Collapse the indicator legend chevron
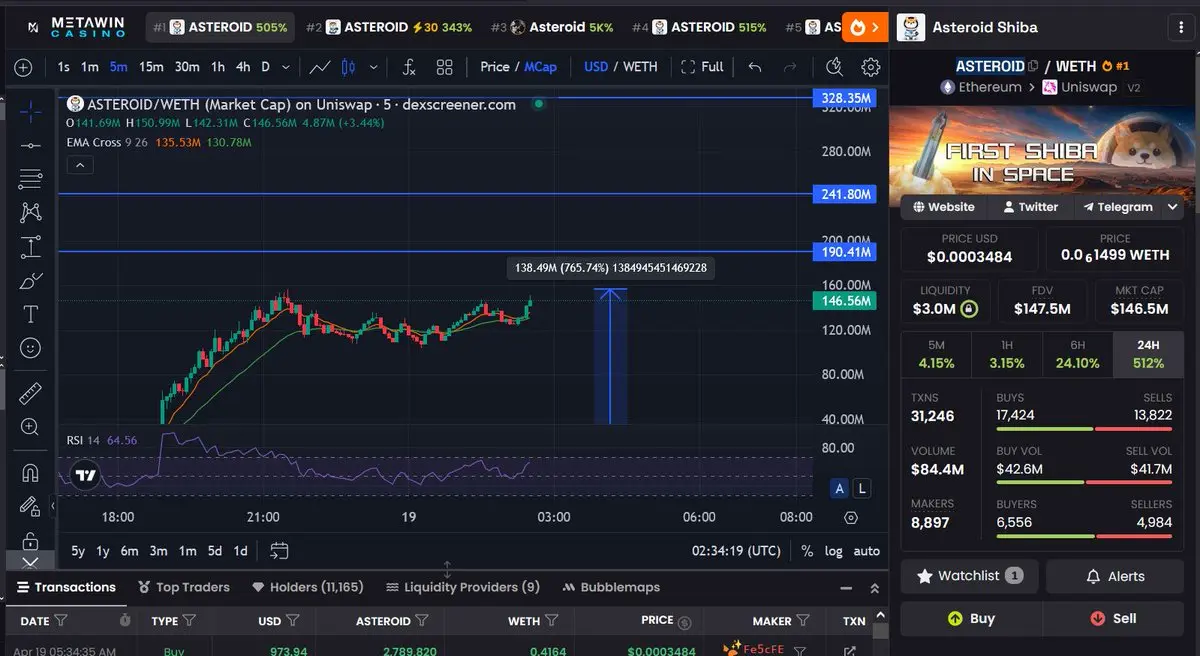This screenshot has width=1200, height=656. pyautogui.click(x=79, y=166)
